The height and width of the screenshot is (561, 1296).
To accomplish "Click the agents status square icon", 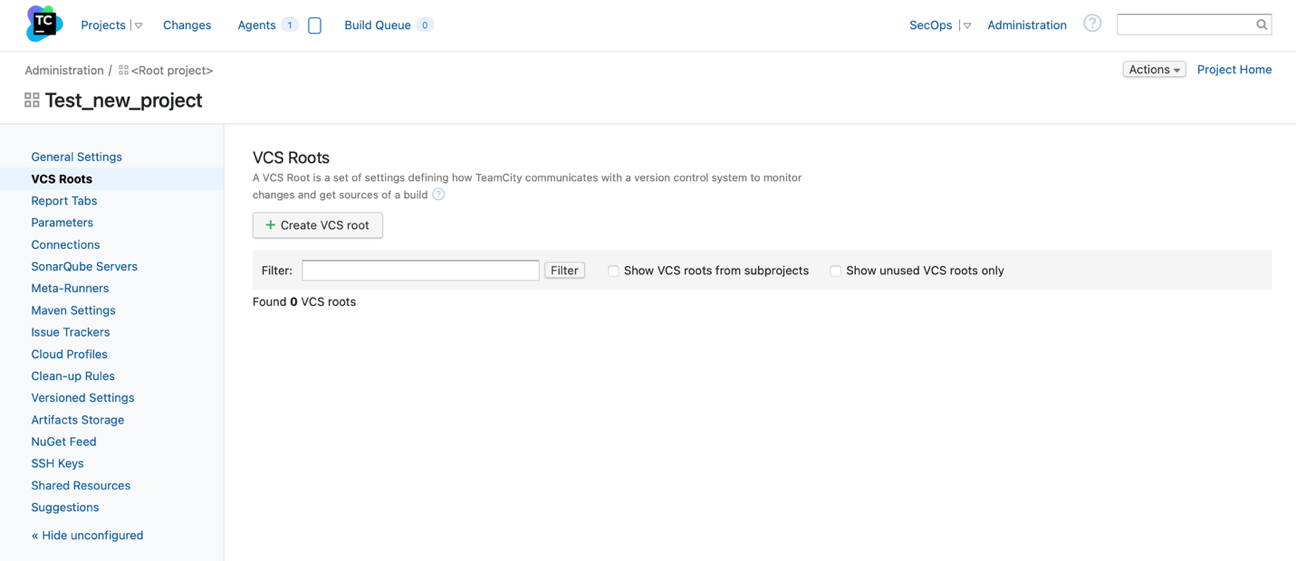I will (314, 25).
